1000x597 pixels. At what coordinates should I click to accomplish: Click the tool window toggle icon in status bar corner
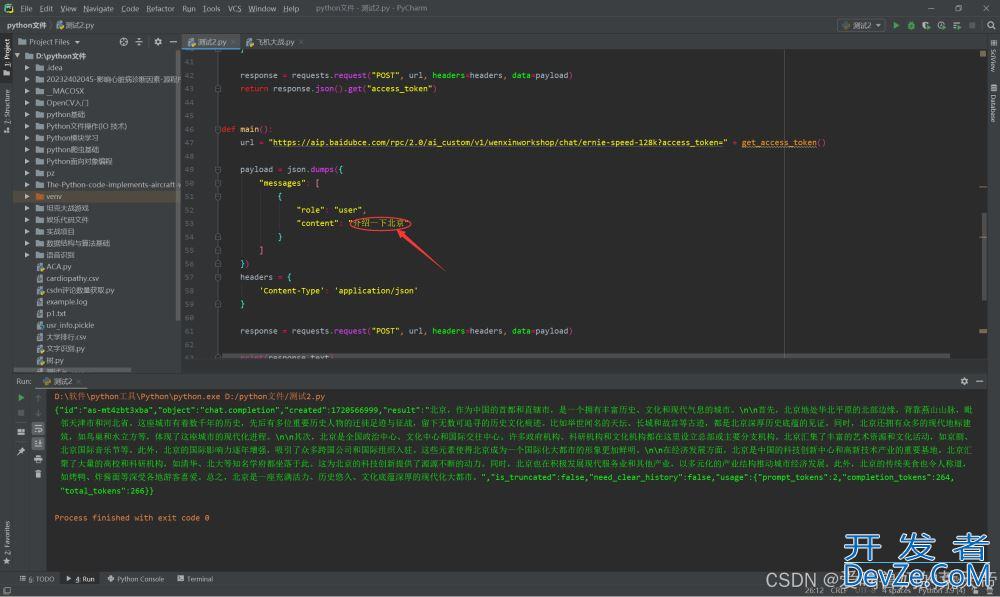(7, 591)
